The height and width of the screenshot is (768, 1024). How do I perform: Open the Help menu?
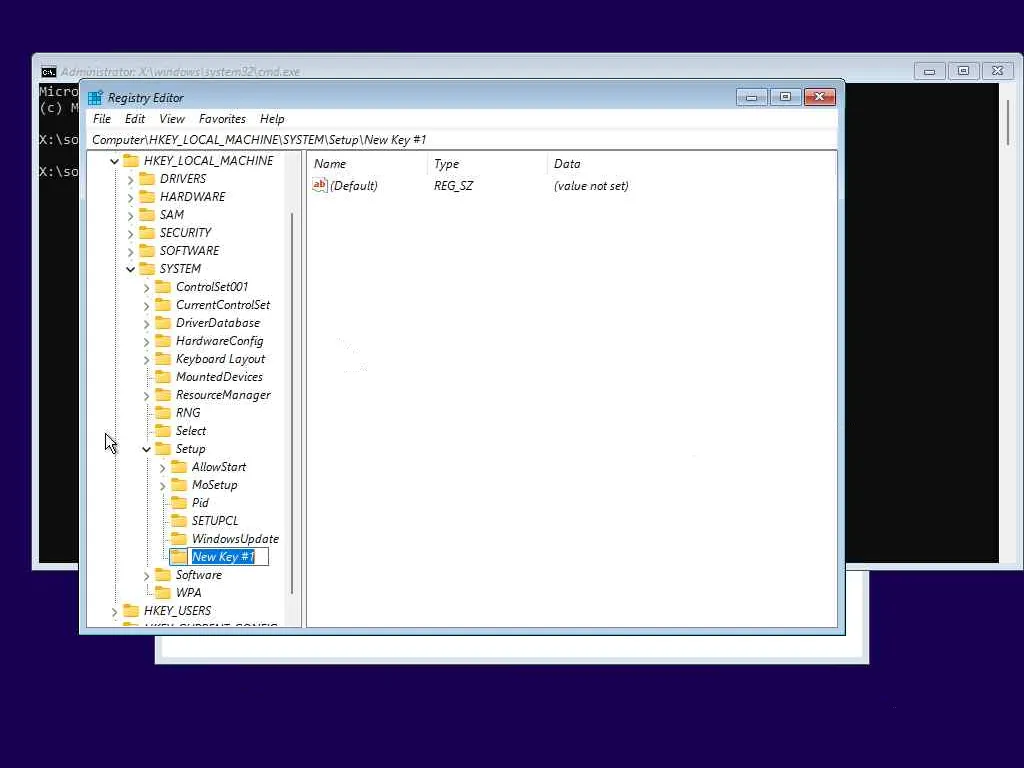[x=272, y=119]
